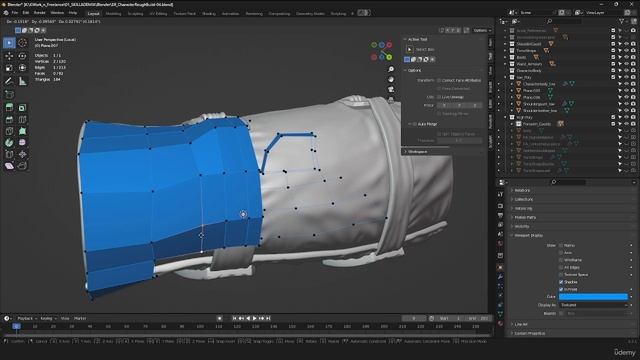Select the Knife tool

pos(9,131)
